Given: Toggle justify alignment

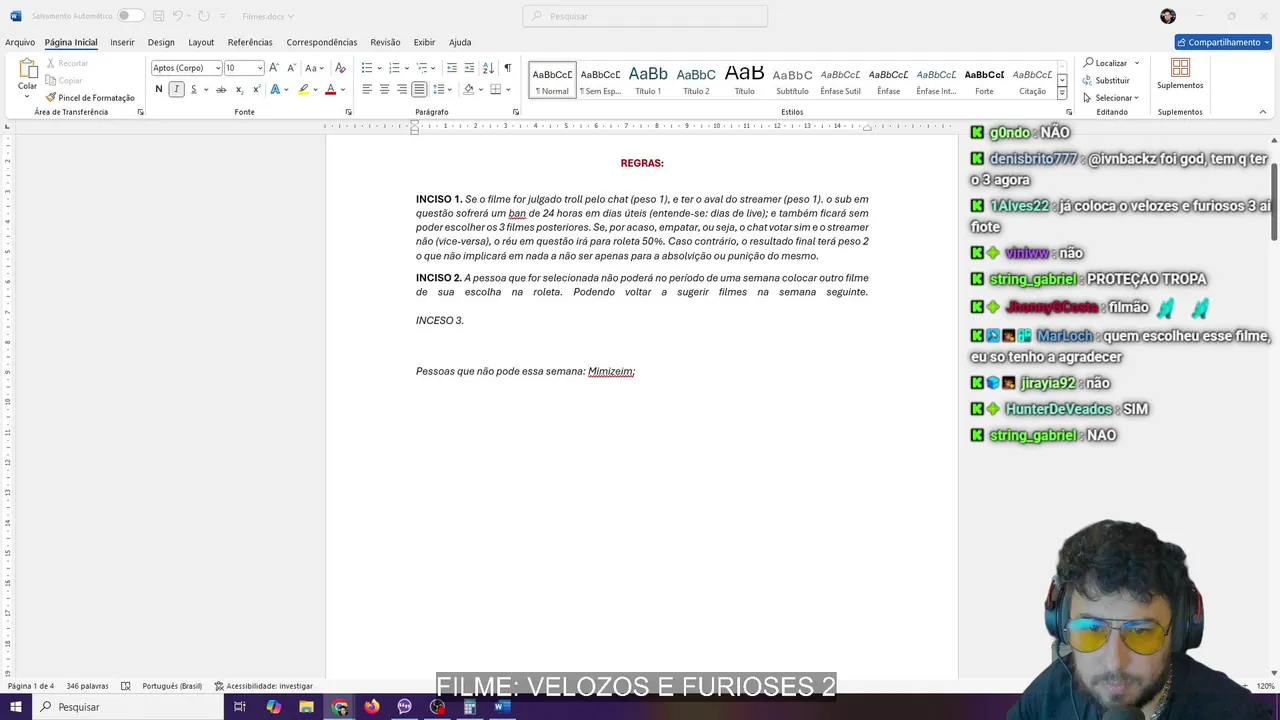Looking at the screenshot, I should click(x=419, y=89).
